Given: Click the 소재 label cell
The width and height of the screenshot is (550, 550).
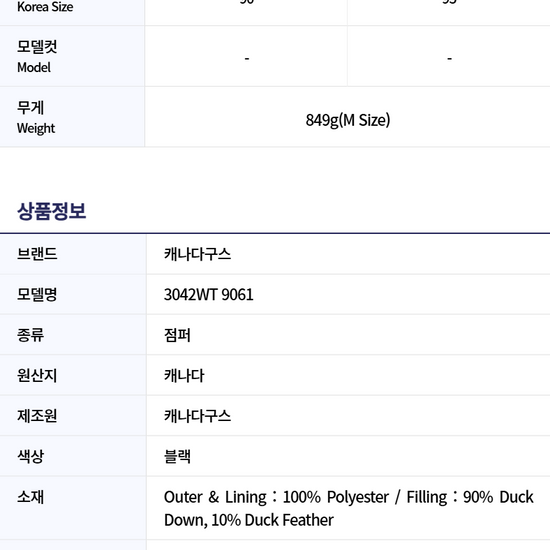Looking at the screenshot, I should coord(73,508).
